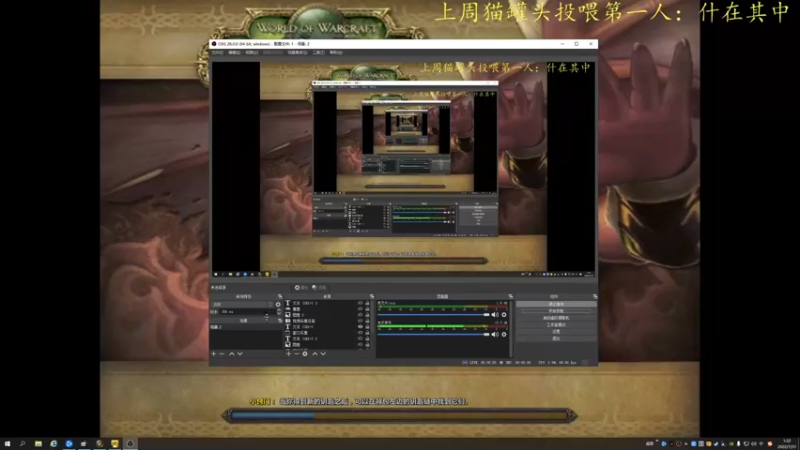Toggle visibility eye of 视频采集设备 source
This screenshot has width=800, height=450.
tap(360, 321)
